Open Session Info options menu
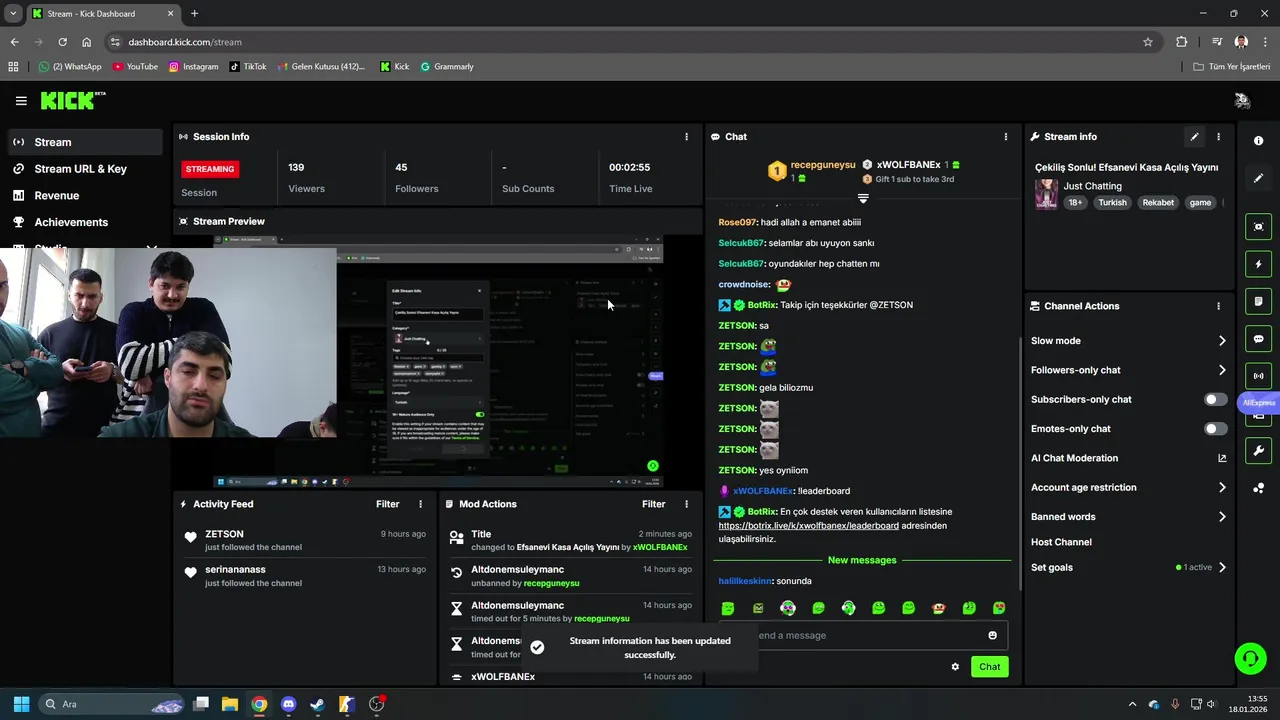The height and width of the screenshot is (720, 1280). point(686,137)
